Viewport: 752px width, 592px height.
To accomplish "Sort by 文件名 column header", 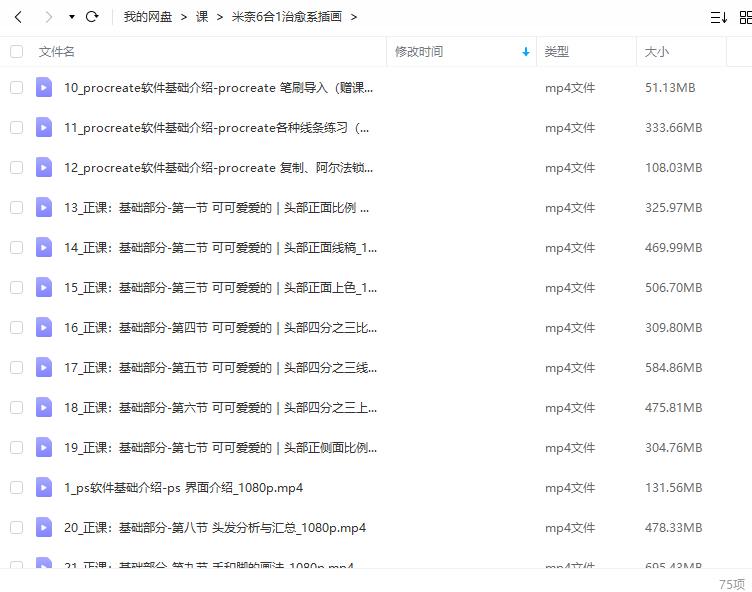I will point(57,52).
